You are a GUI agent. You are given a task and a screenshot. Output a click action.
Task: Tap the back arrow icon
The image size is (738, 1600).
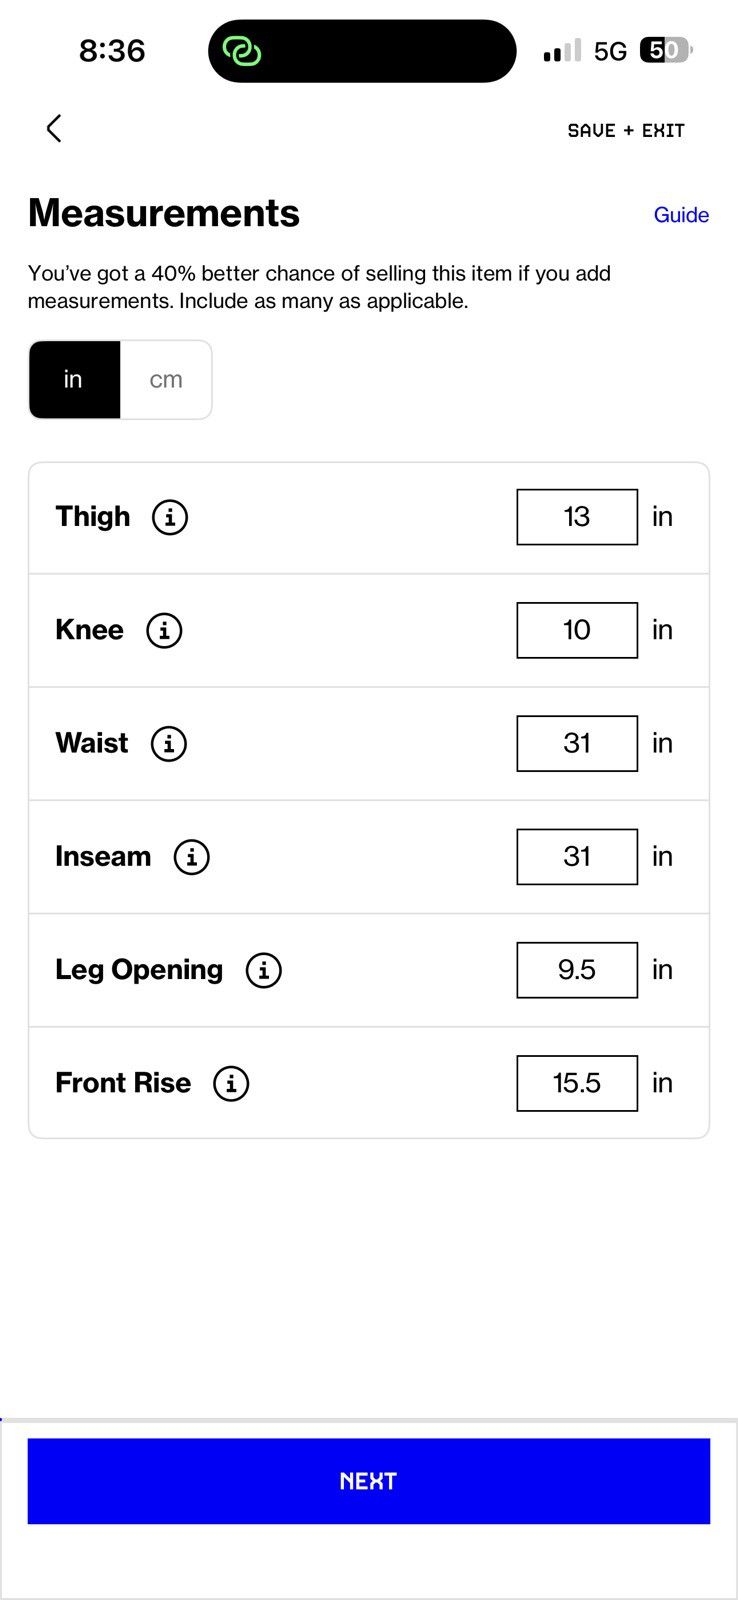point(54,128)
